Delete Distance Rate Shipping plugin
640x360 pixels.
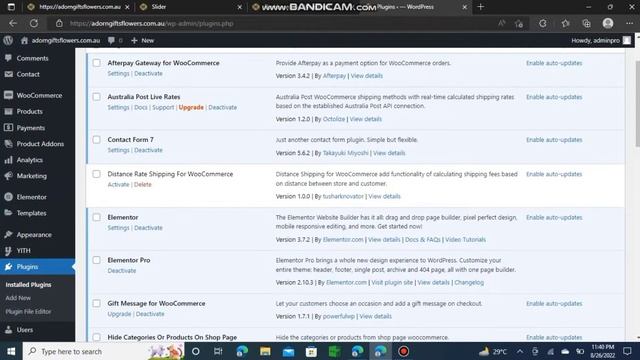(x=142, y=184)
